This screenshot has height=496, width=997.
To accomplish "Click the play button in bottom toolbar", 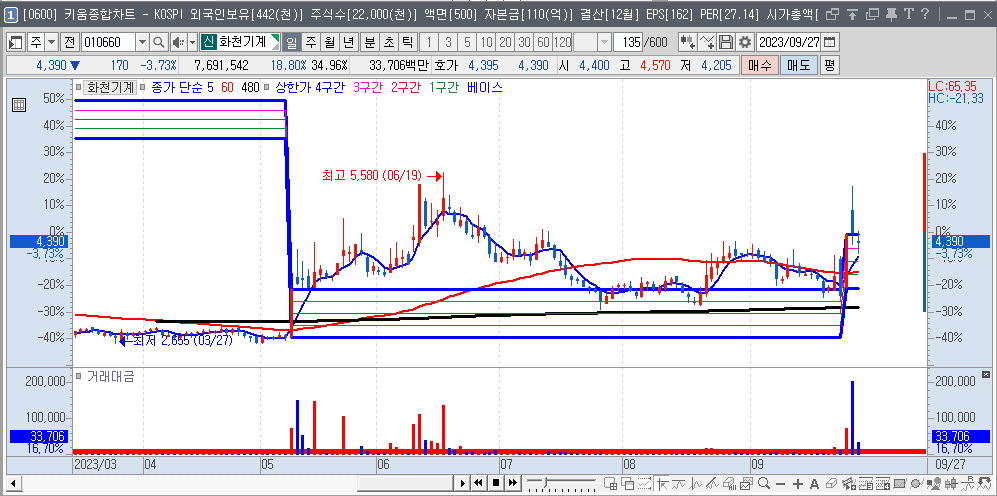I will click(x=464, y=483).
